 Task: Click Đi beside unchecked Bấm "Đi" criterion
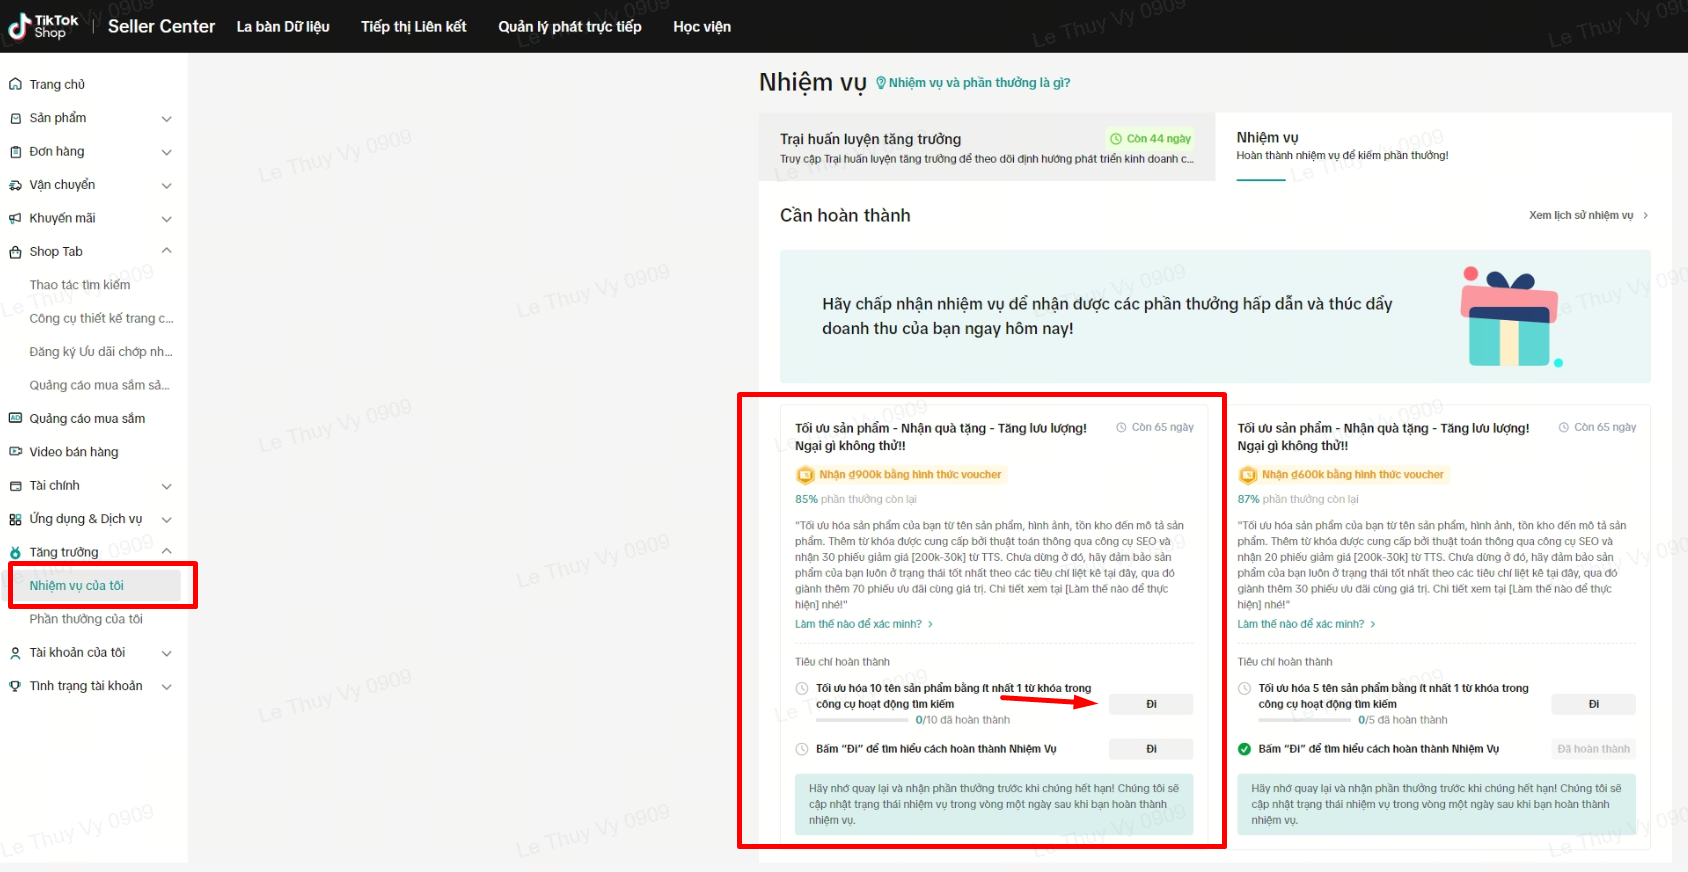coord(1151,749)
